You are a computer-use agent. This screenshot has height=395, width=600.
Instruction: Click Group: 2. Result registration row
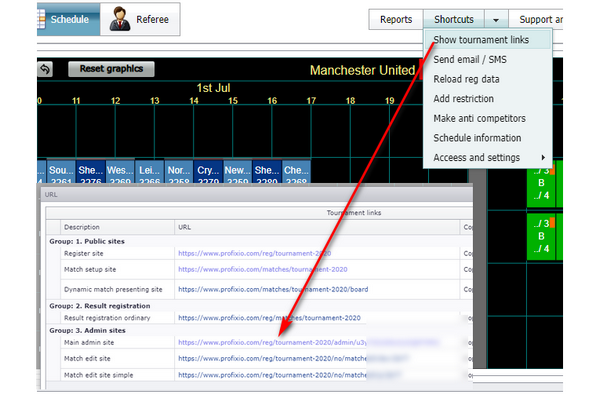tap(259, 306)
